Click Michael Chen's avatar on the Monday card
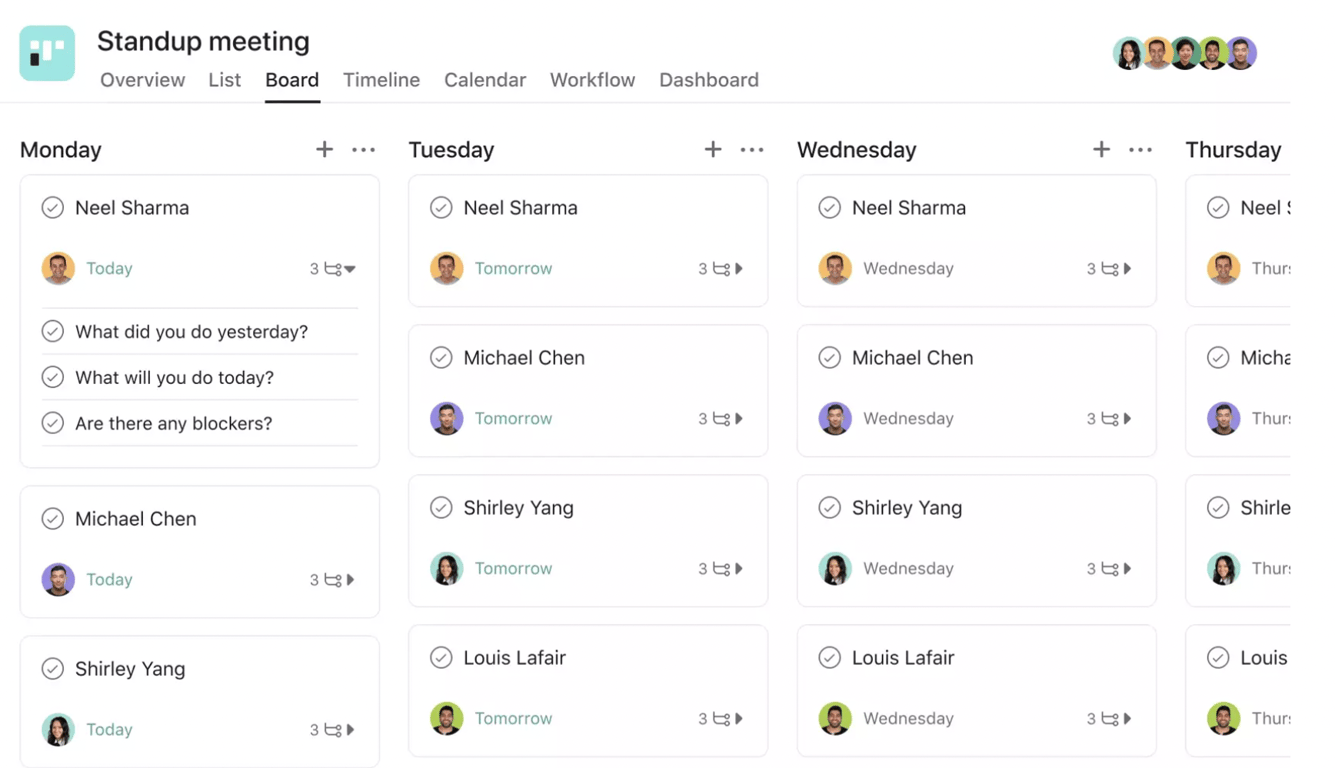The height and width of the screenshot is (768, 1335). coord(58,579)
